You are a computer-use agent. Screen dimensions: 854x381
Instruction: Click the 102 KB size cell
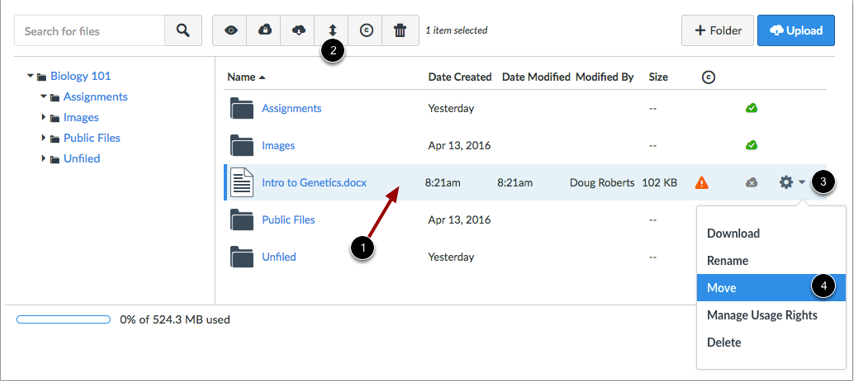(660, 183)
